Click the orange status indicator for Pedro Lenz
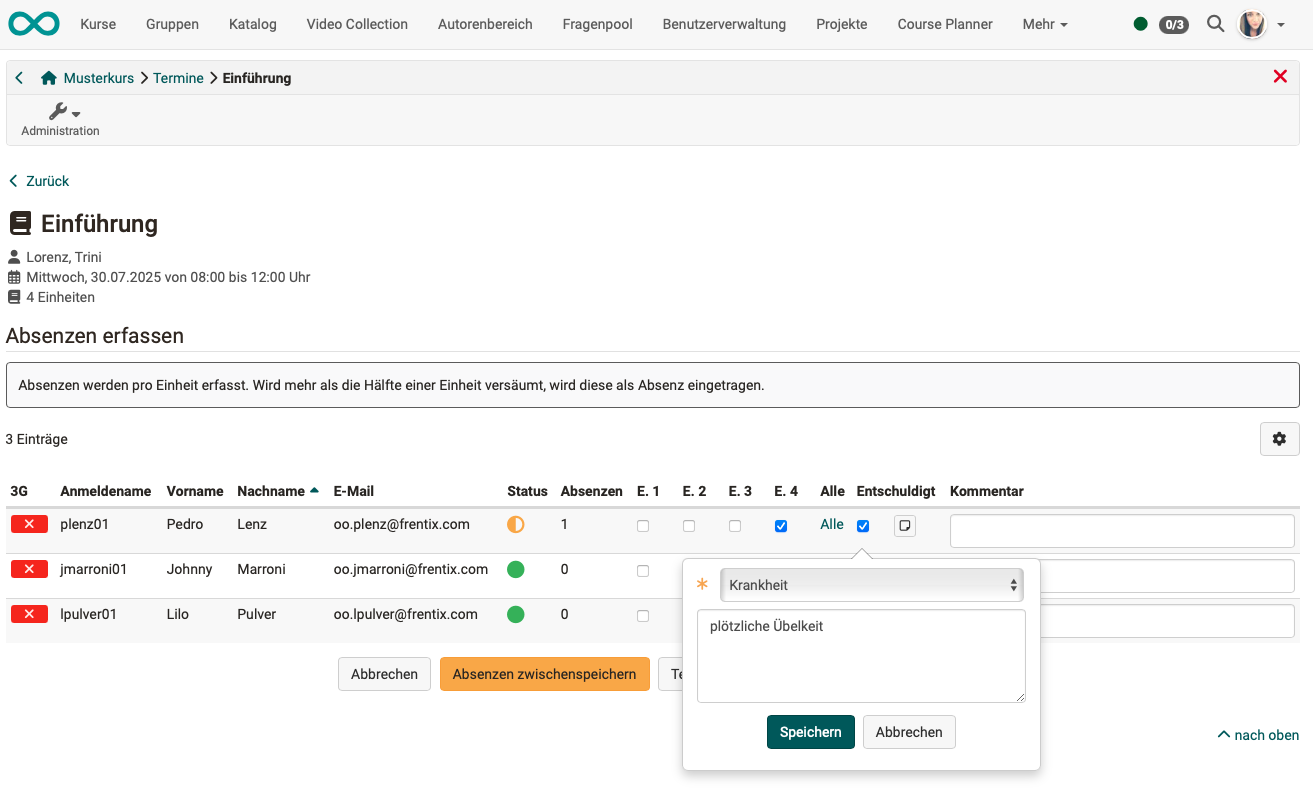The image size is (1313, 792). (517, 523)
